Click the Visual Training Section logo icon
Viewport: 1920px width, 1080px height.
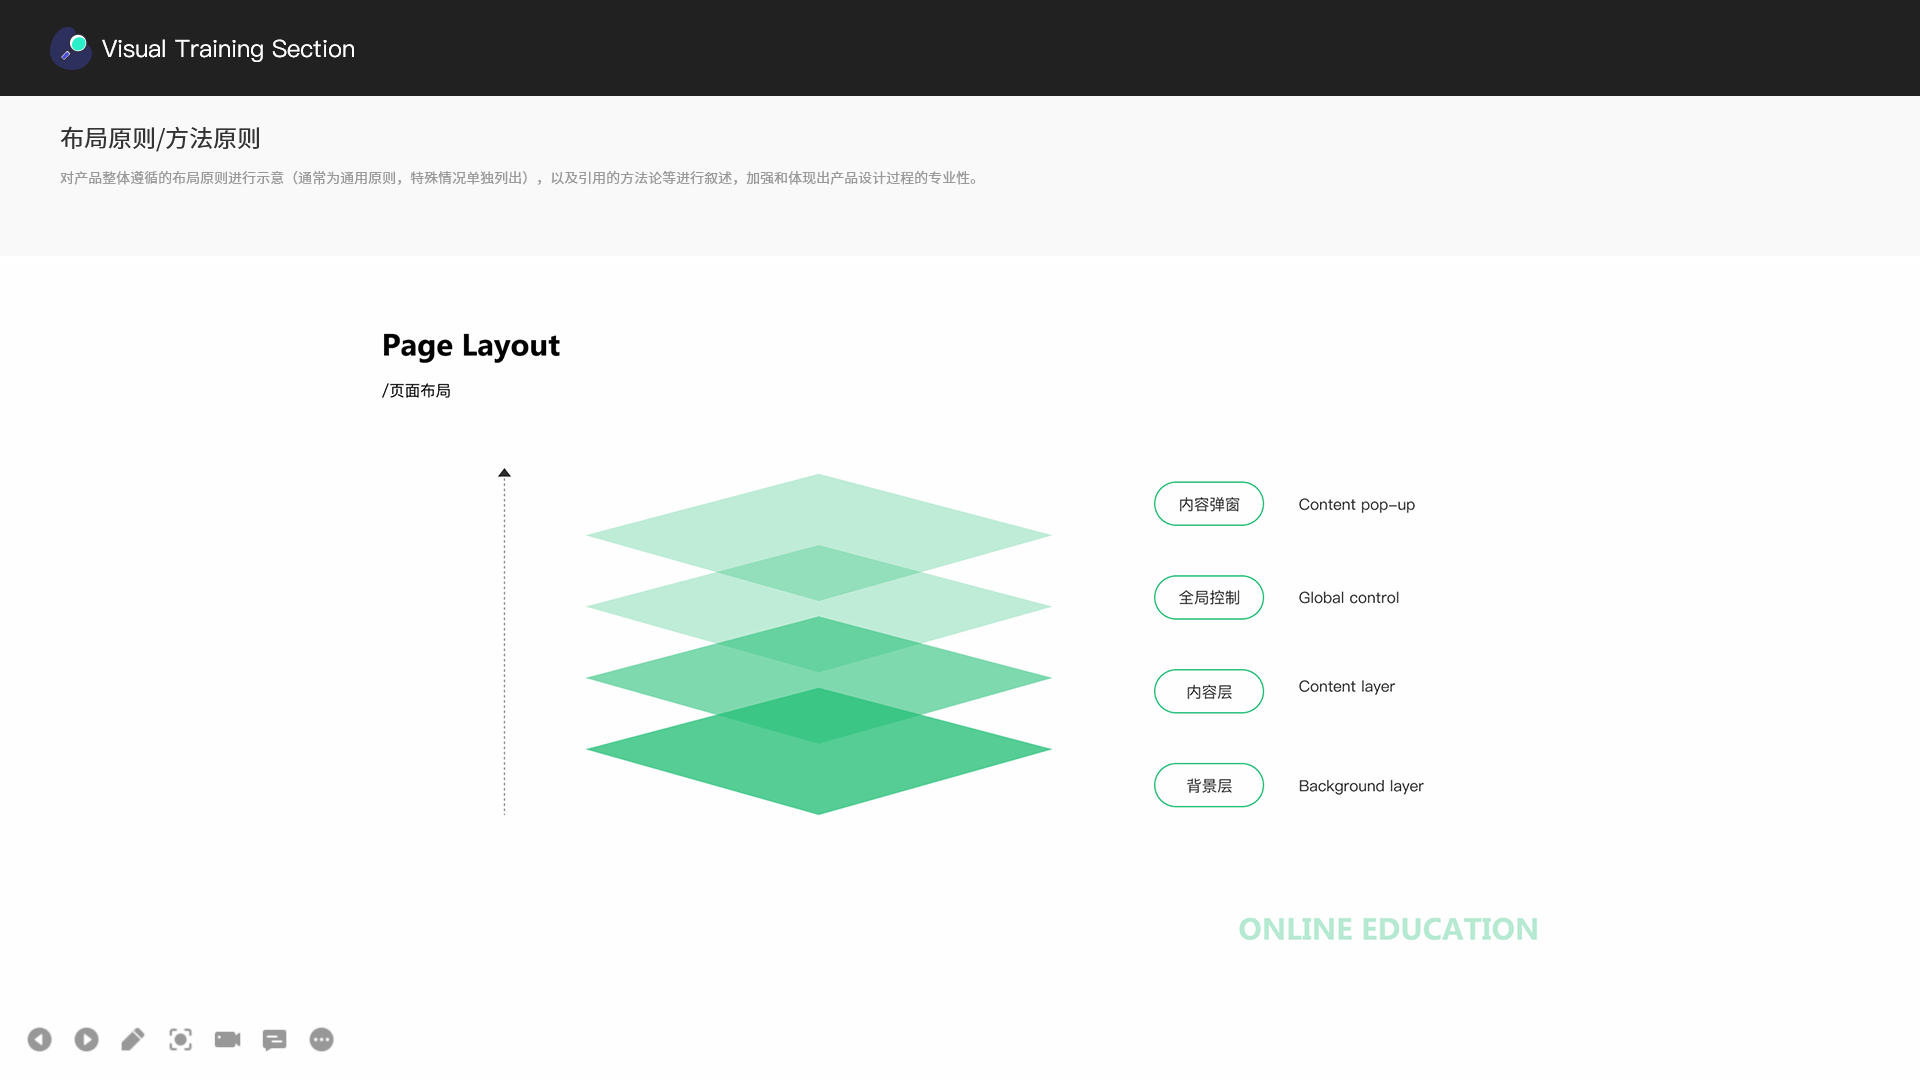[69, 47]
